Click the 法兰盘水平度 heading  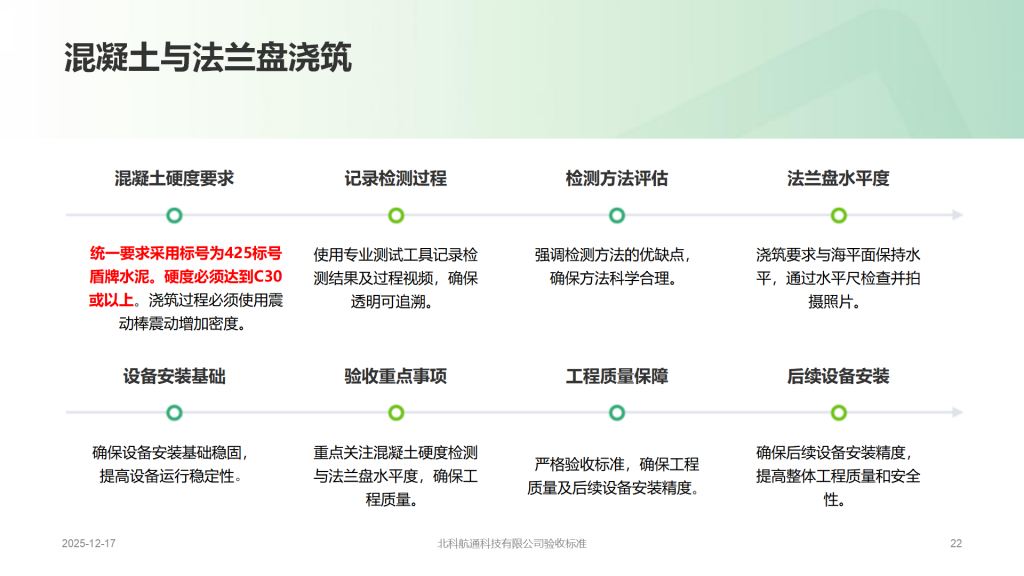pyautogui.click(x=838, y=179)
